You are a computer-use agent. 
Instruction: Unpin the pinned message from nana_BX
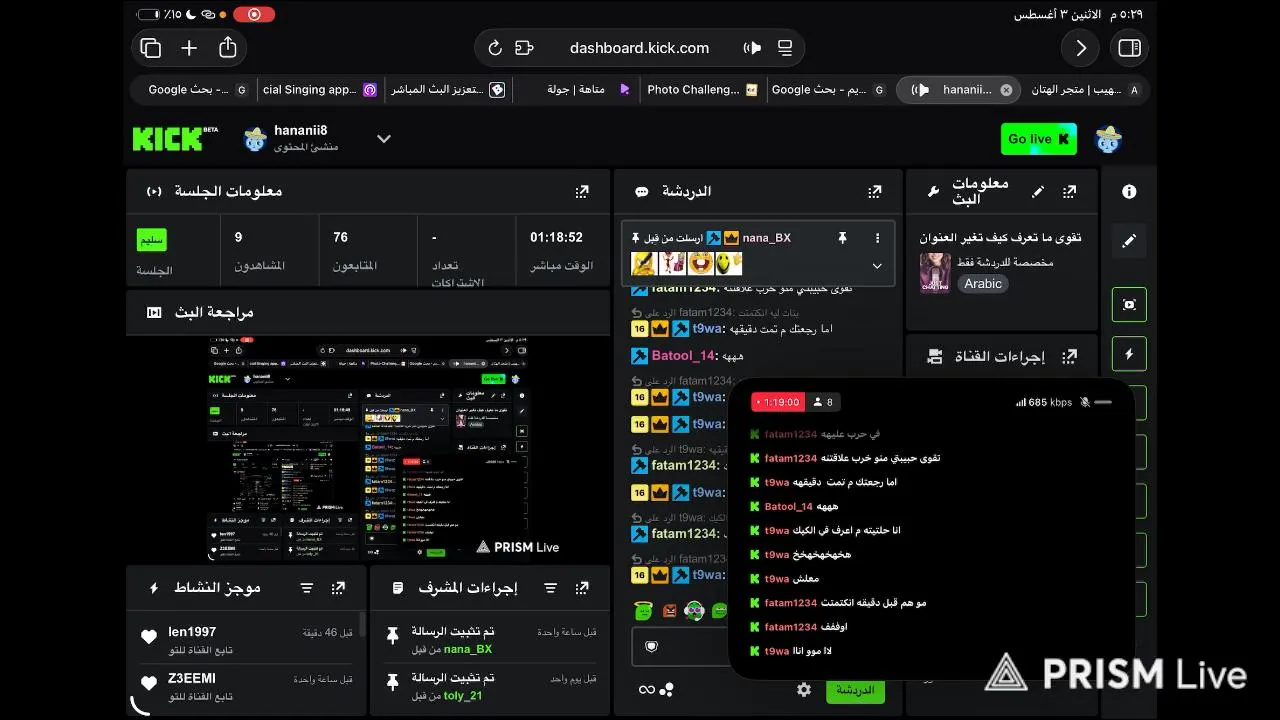[842, 238]
